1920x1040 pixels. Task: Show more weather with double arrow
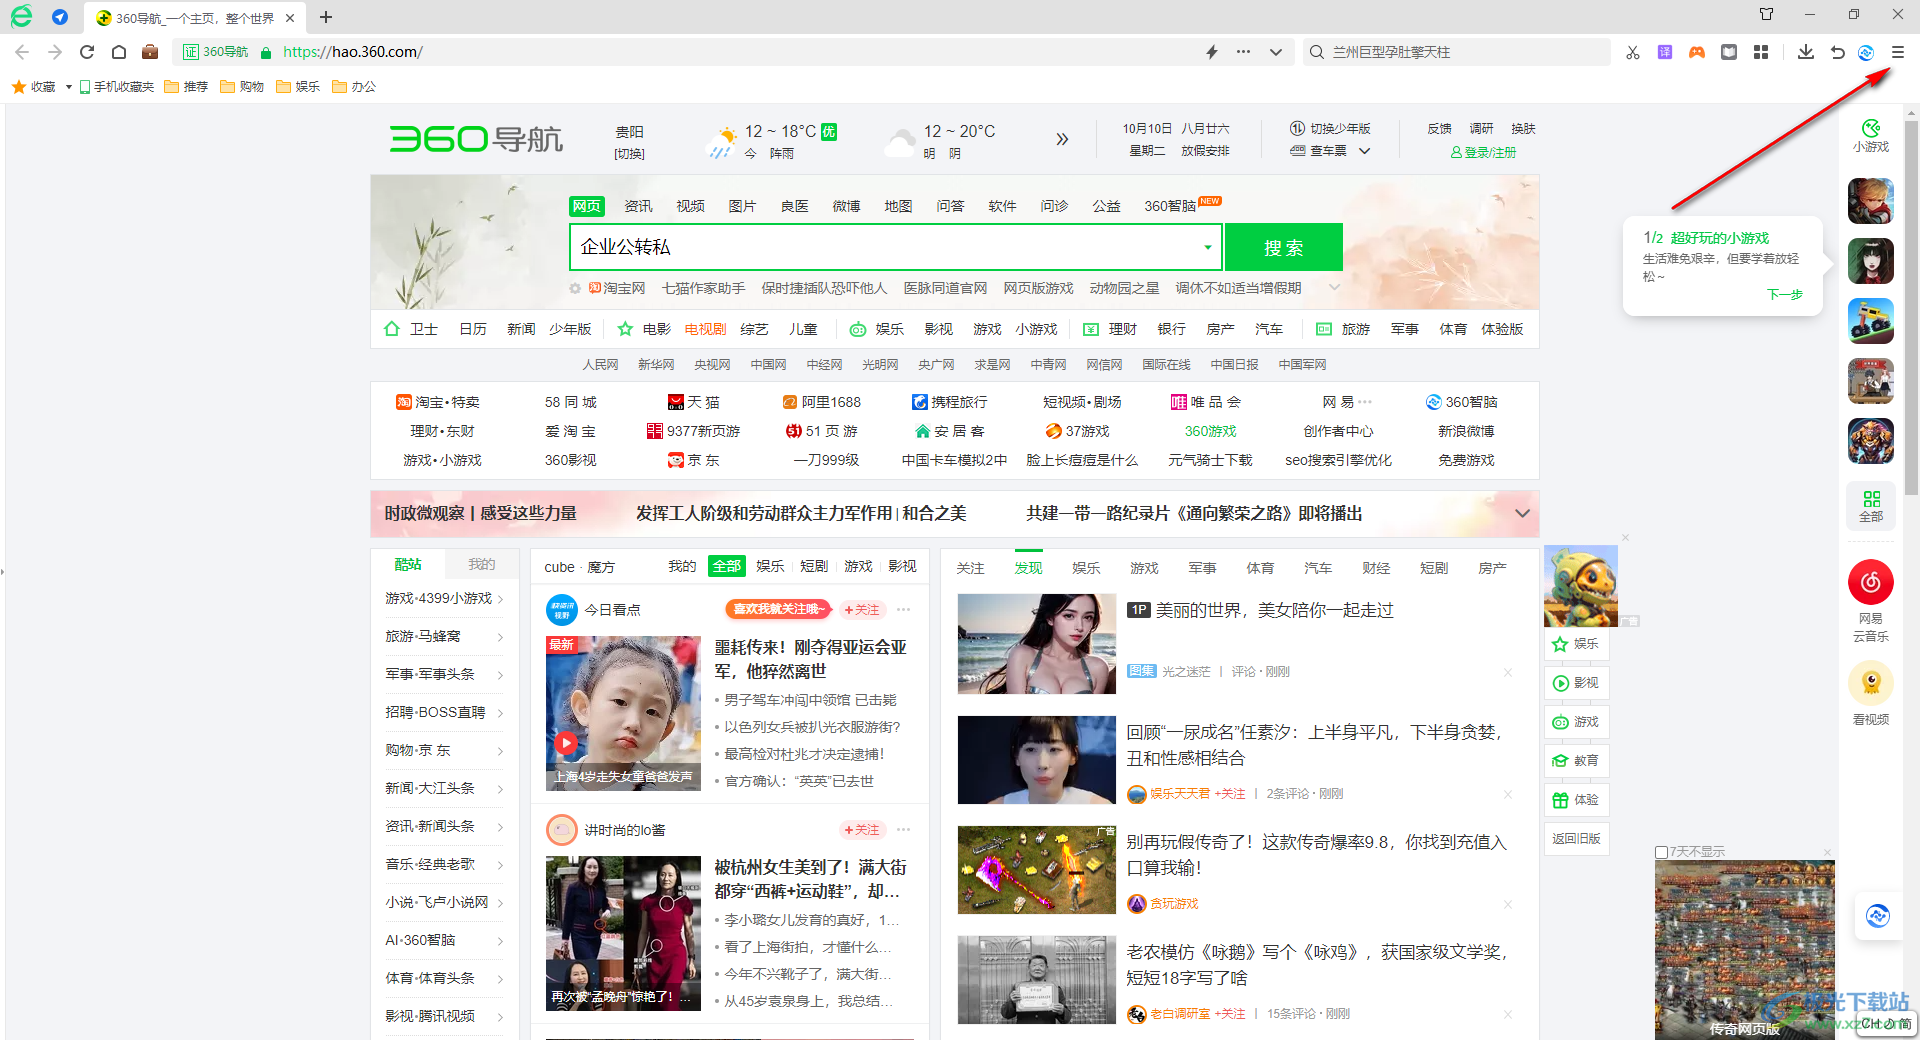[x=1062, y=139]
